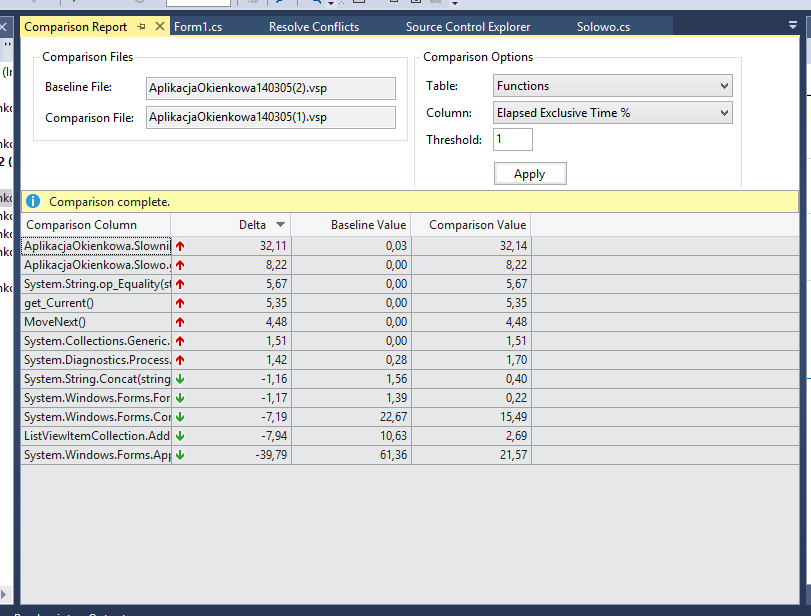Click the Delta column sort arrow
The width and height of the screenshot is (811, 616).
[x=280, y=225]
